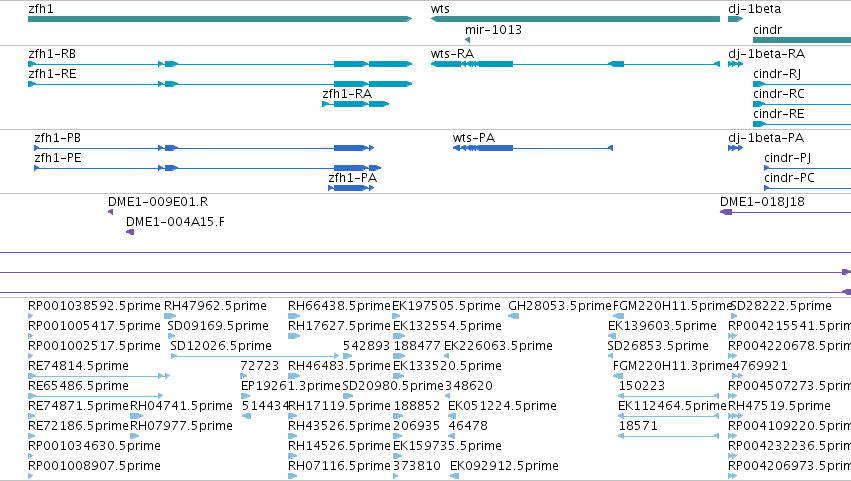Click the dj-1beta gene label
Image resolution: width=851 pixels, height=481 pixels.
click(754, 9)
